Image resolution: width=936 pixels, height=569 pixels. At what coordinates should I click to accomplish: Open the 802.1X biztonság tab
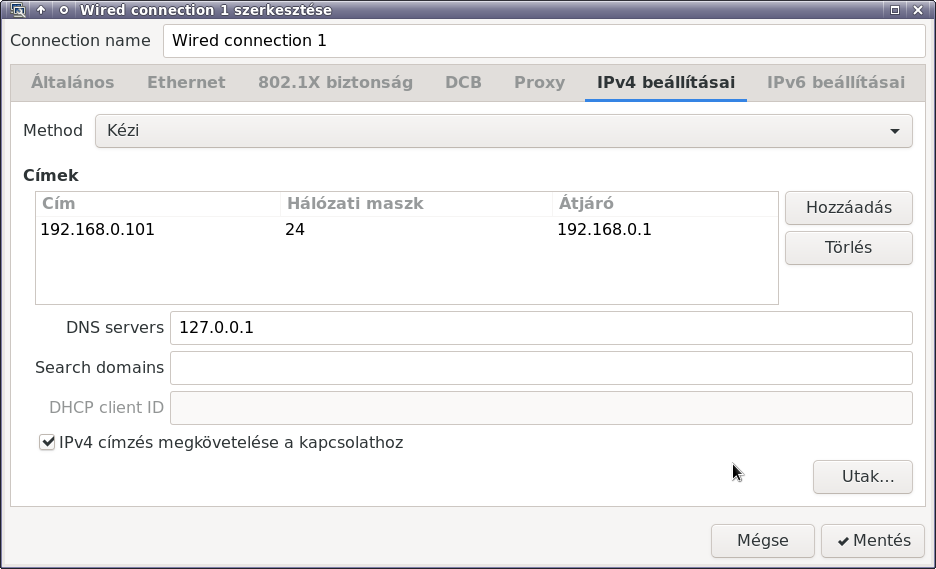pyautogui.click(x=335, y=82)
